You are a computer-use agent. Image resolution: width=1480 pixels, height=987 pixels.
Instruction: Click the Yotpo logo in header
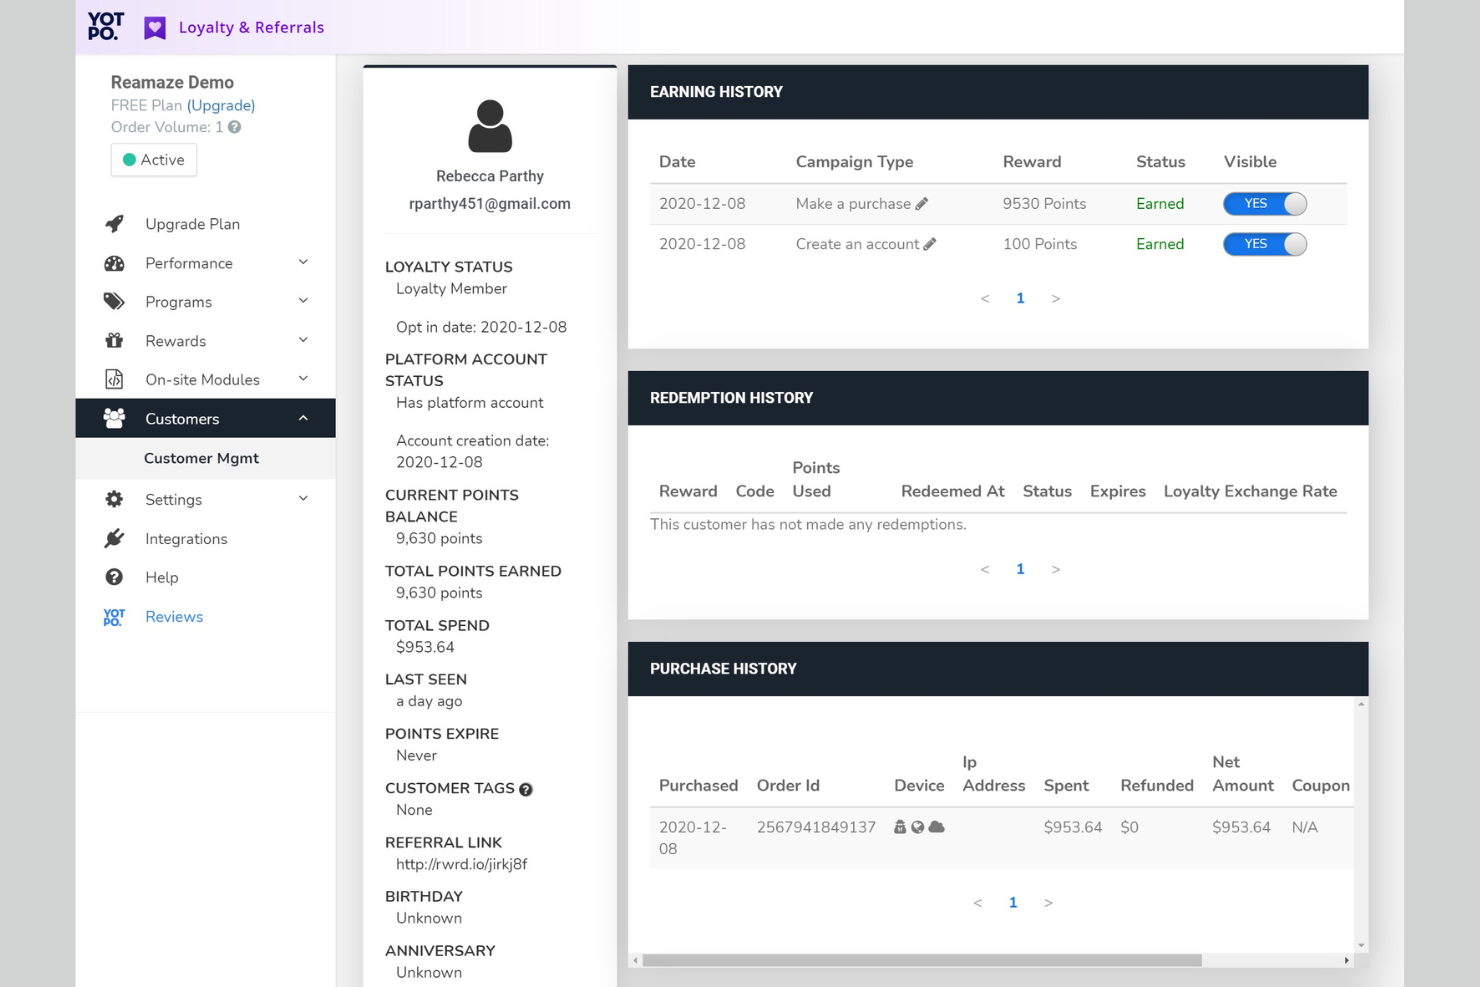coord(106,26)
